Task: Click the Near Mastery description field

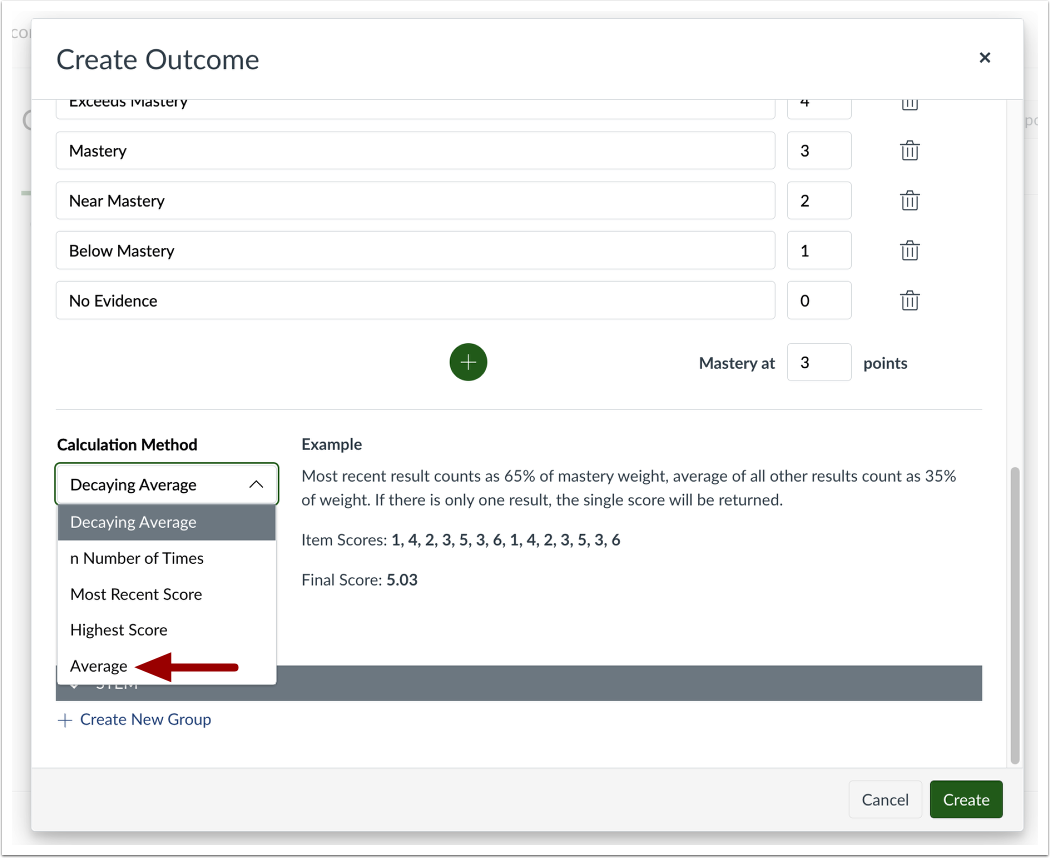Action: pyautogui.click(x=415, y=201)
